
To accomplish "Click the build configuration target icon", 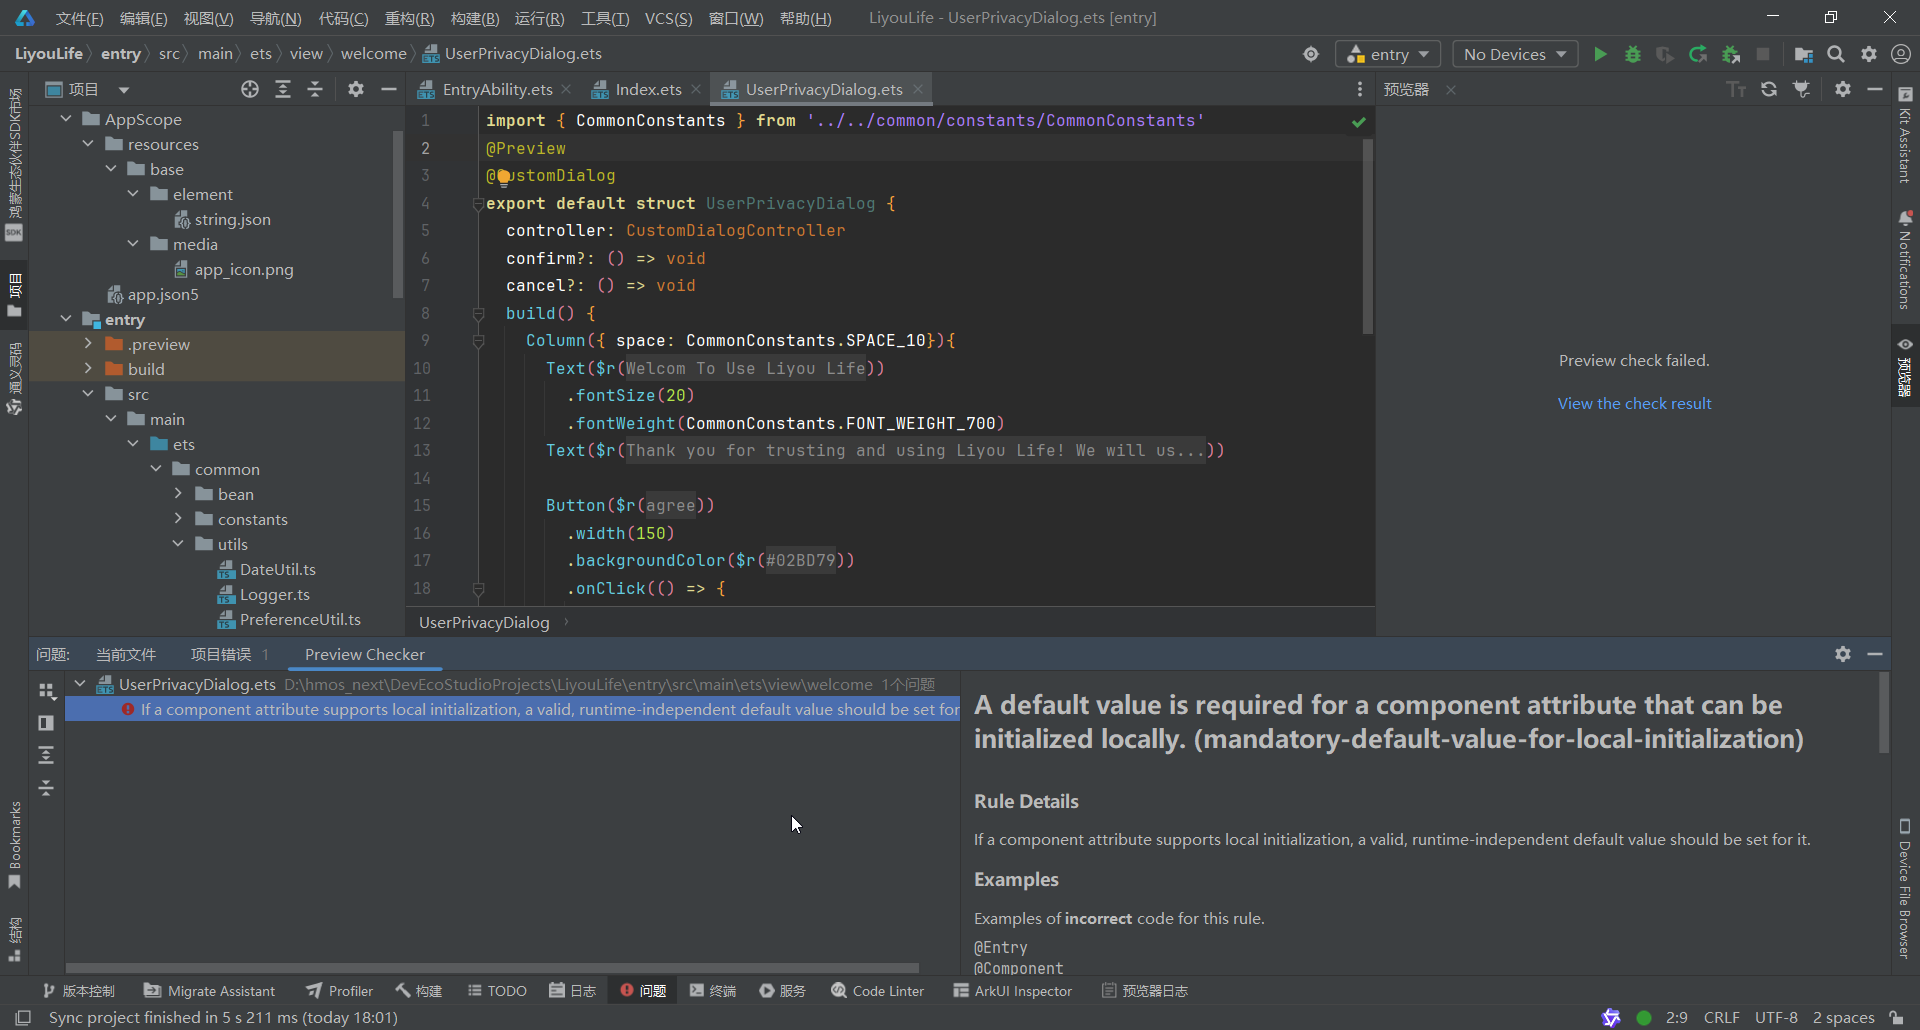I will [x=1311, y=54].
